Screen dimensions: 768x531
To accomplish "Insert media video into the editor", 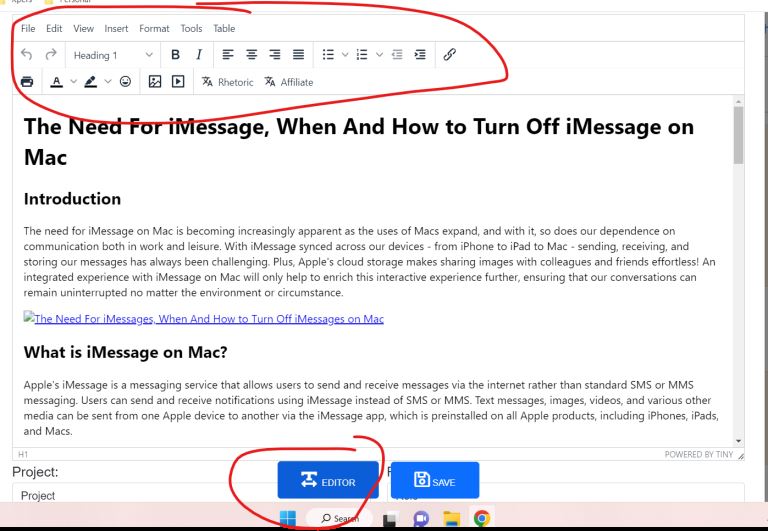I will (178, 81).
